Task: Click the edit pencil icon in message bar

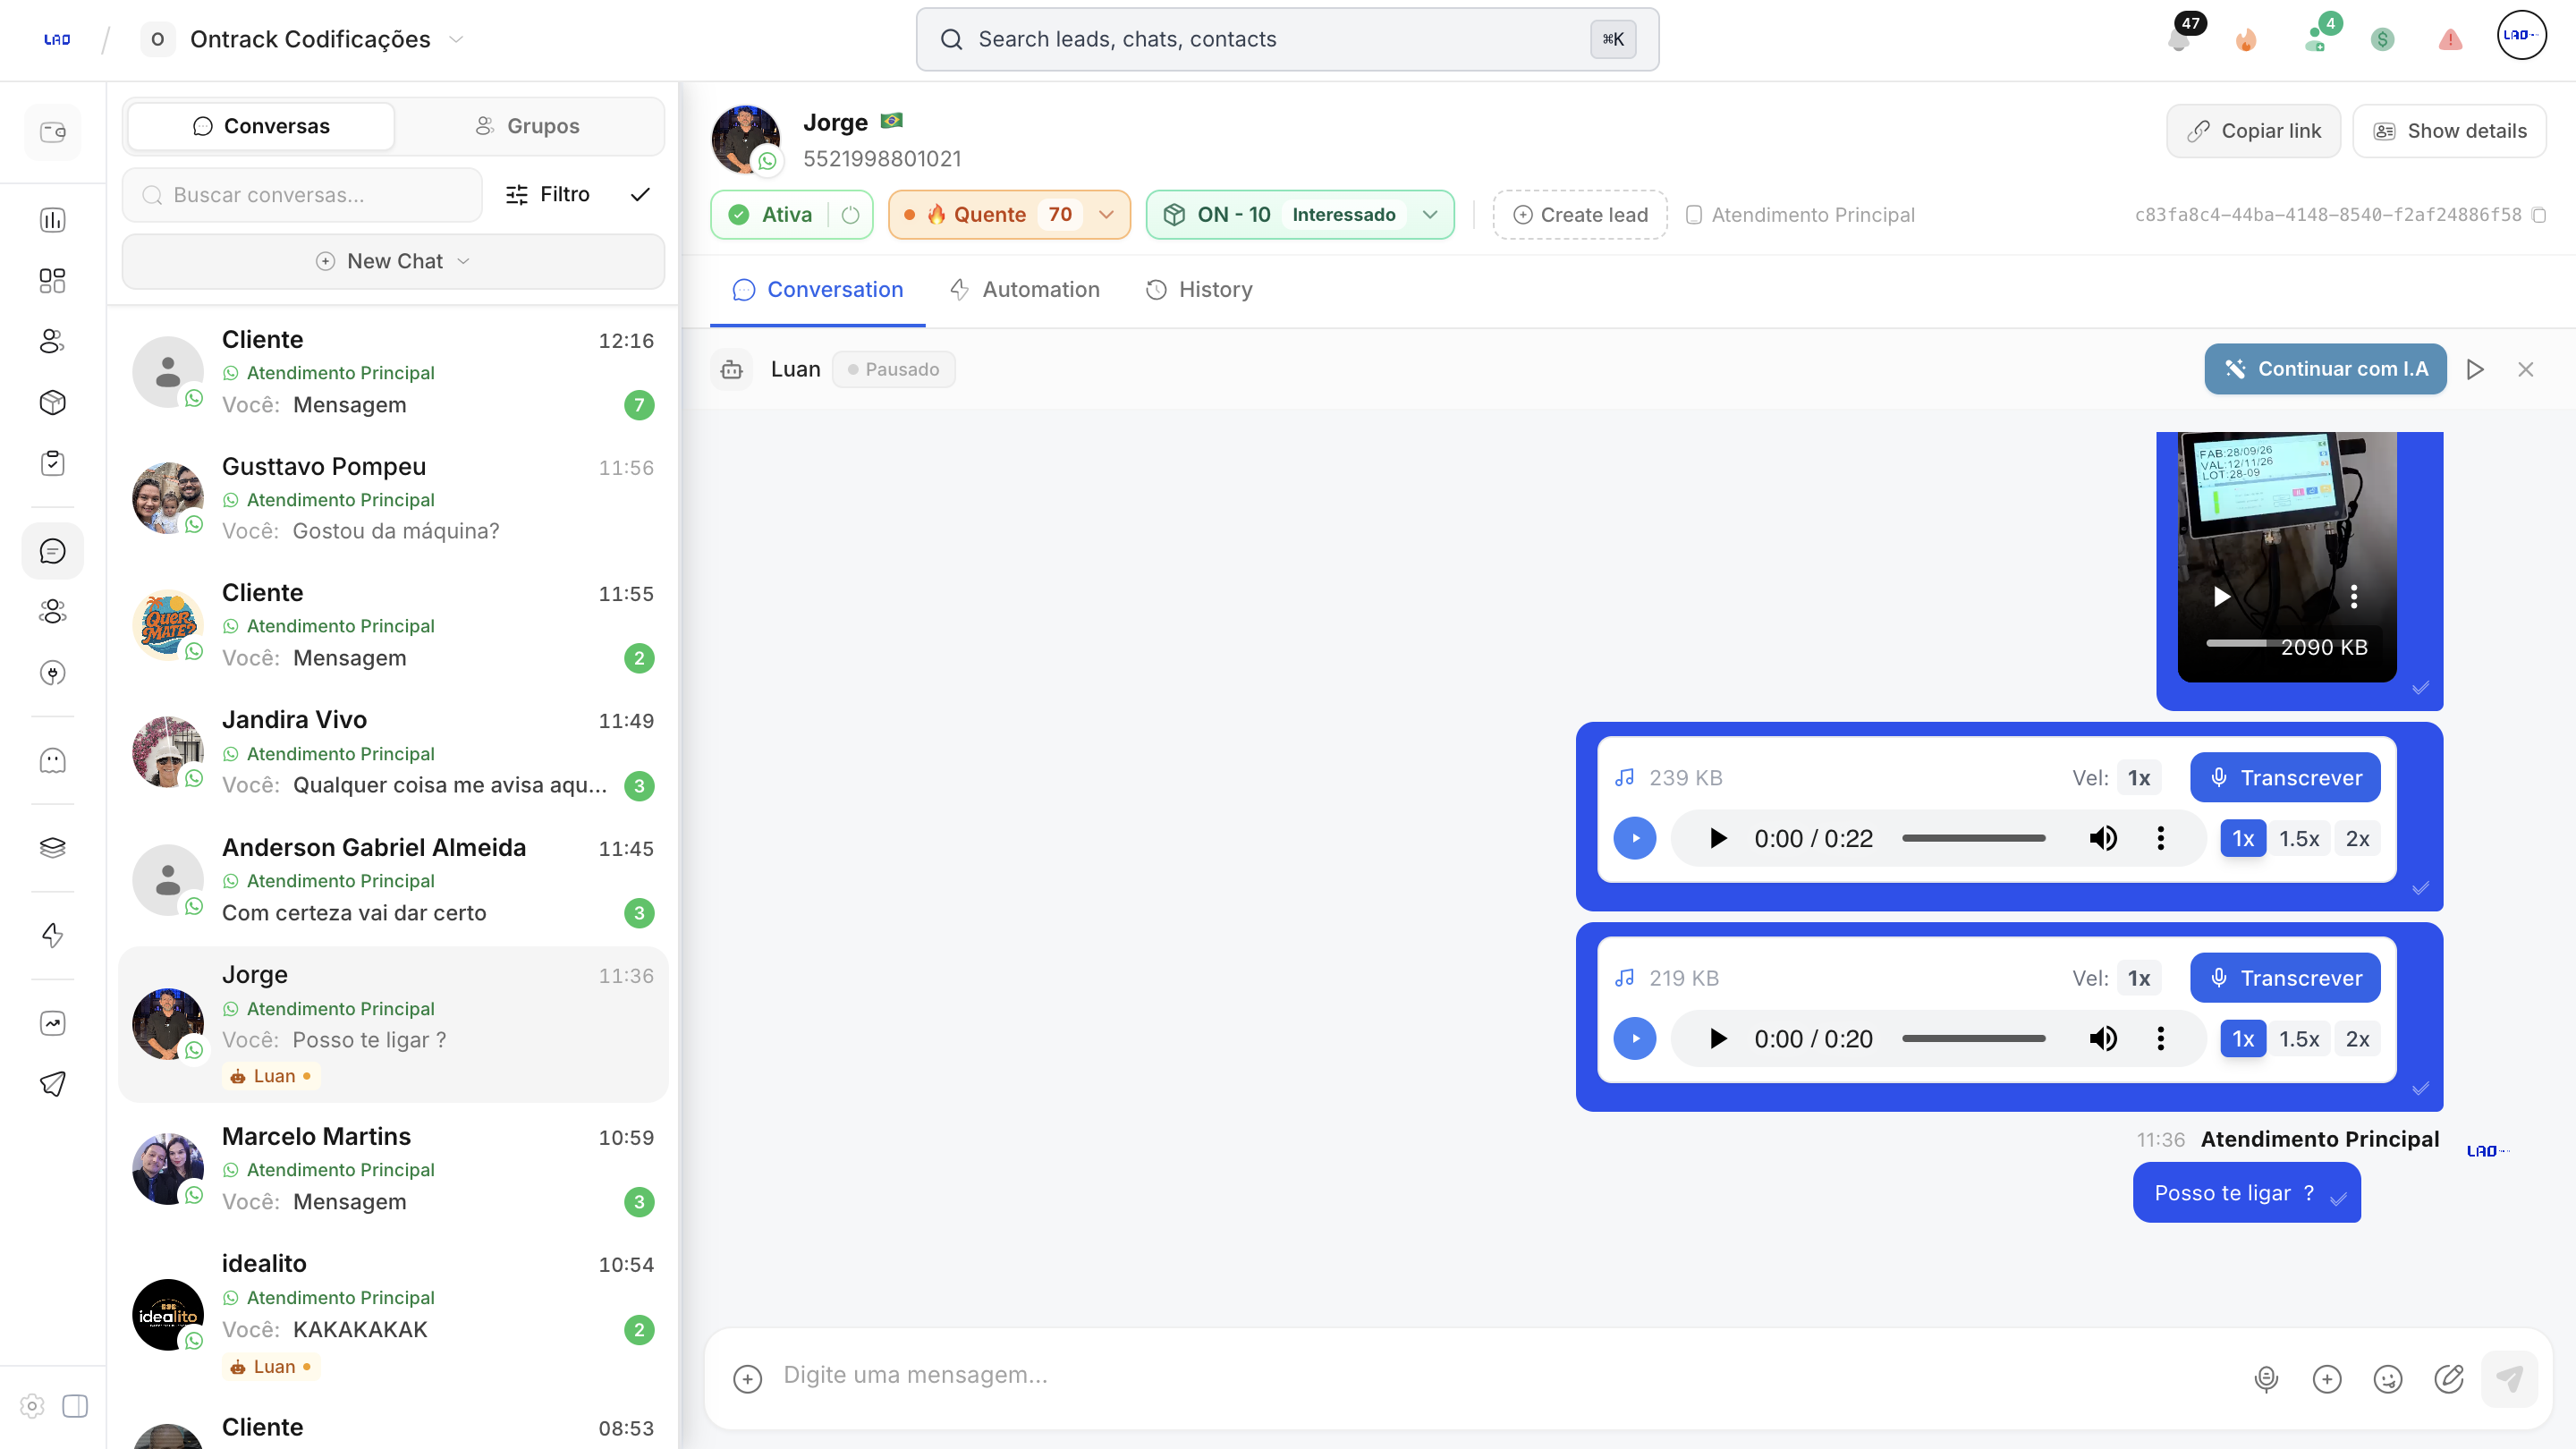Action: 2449,1379
